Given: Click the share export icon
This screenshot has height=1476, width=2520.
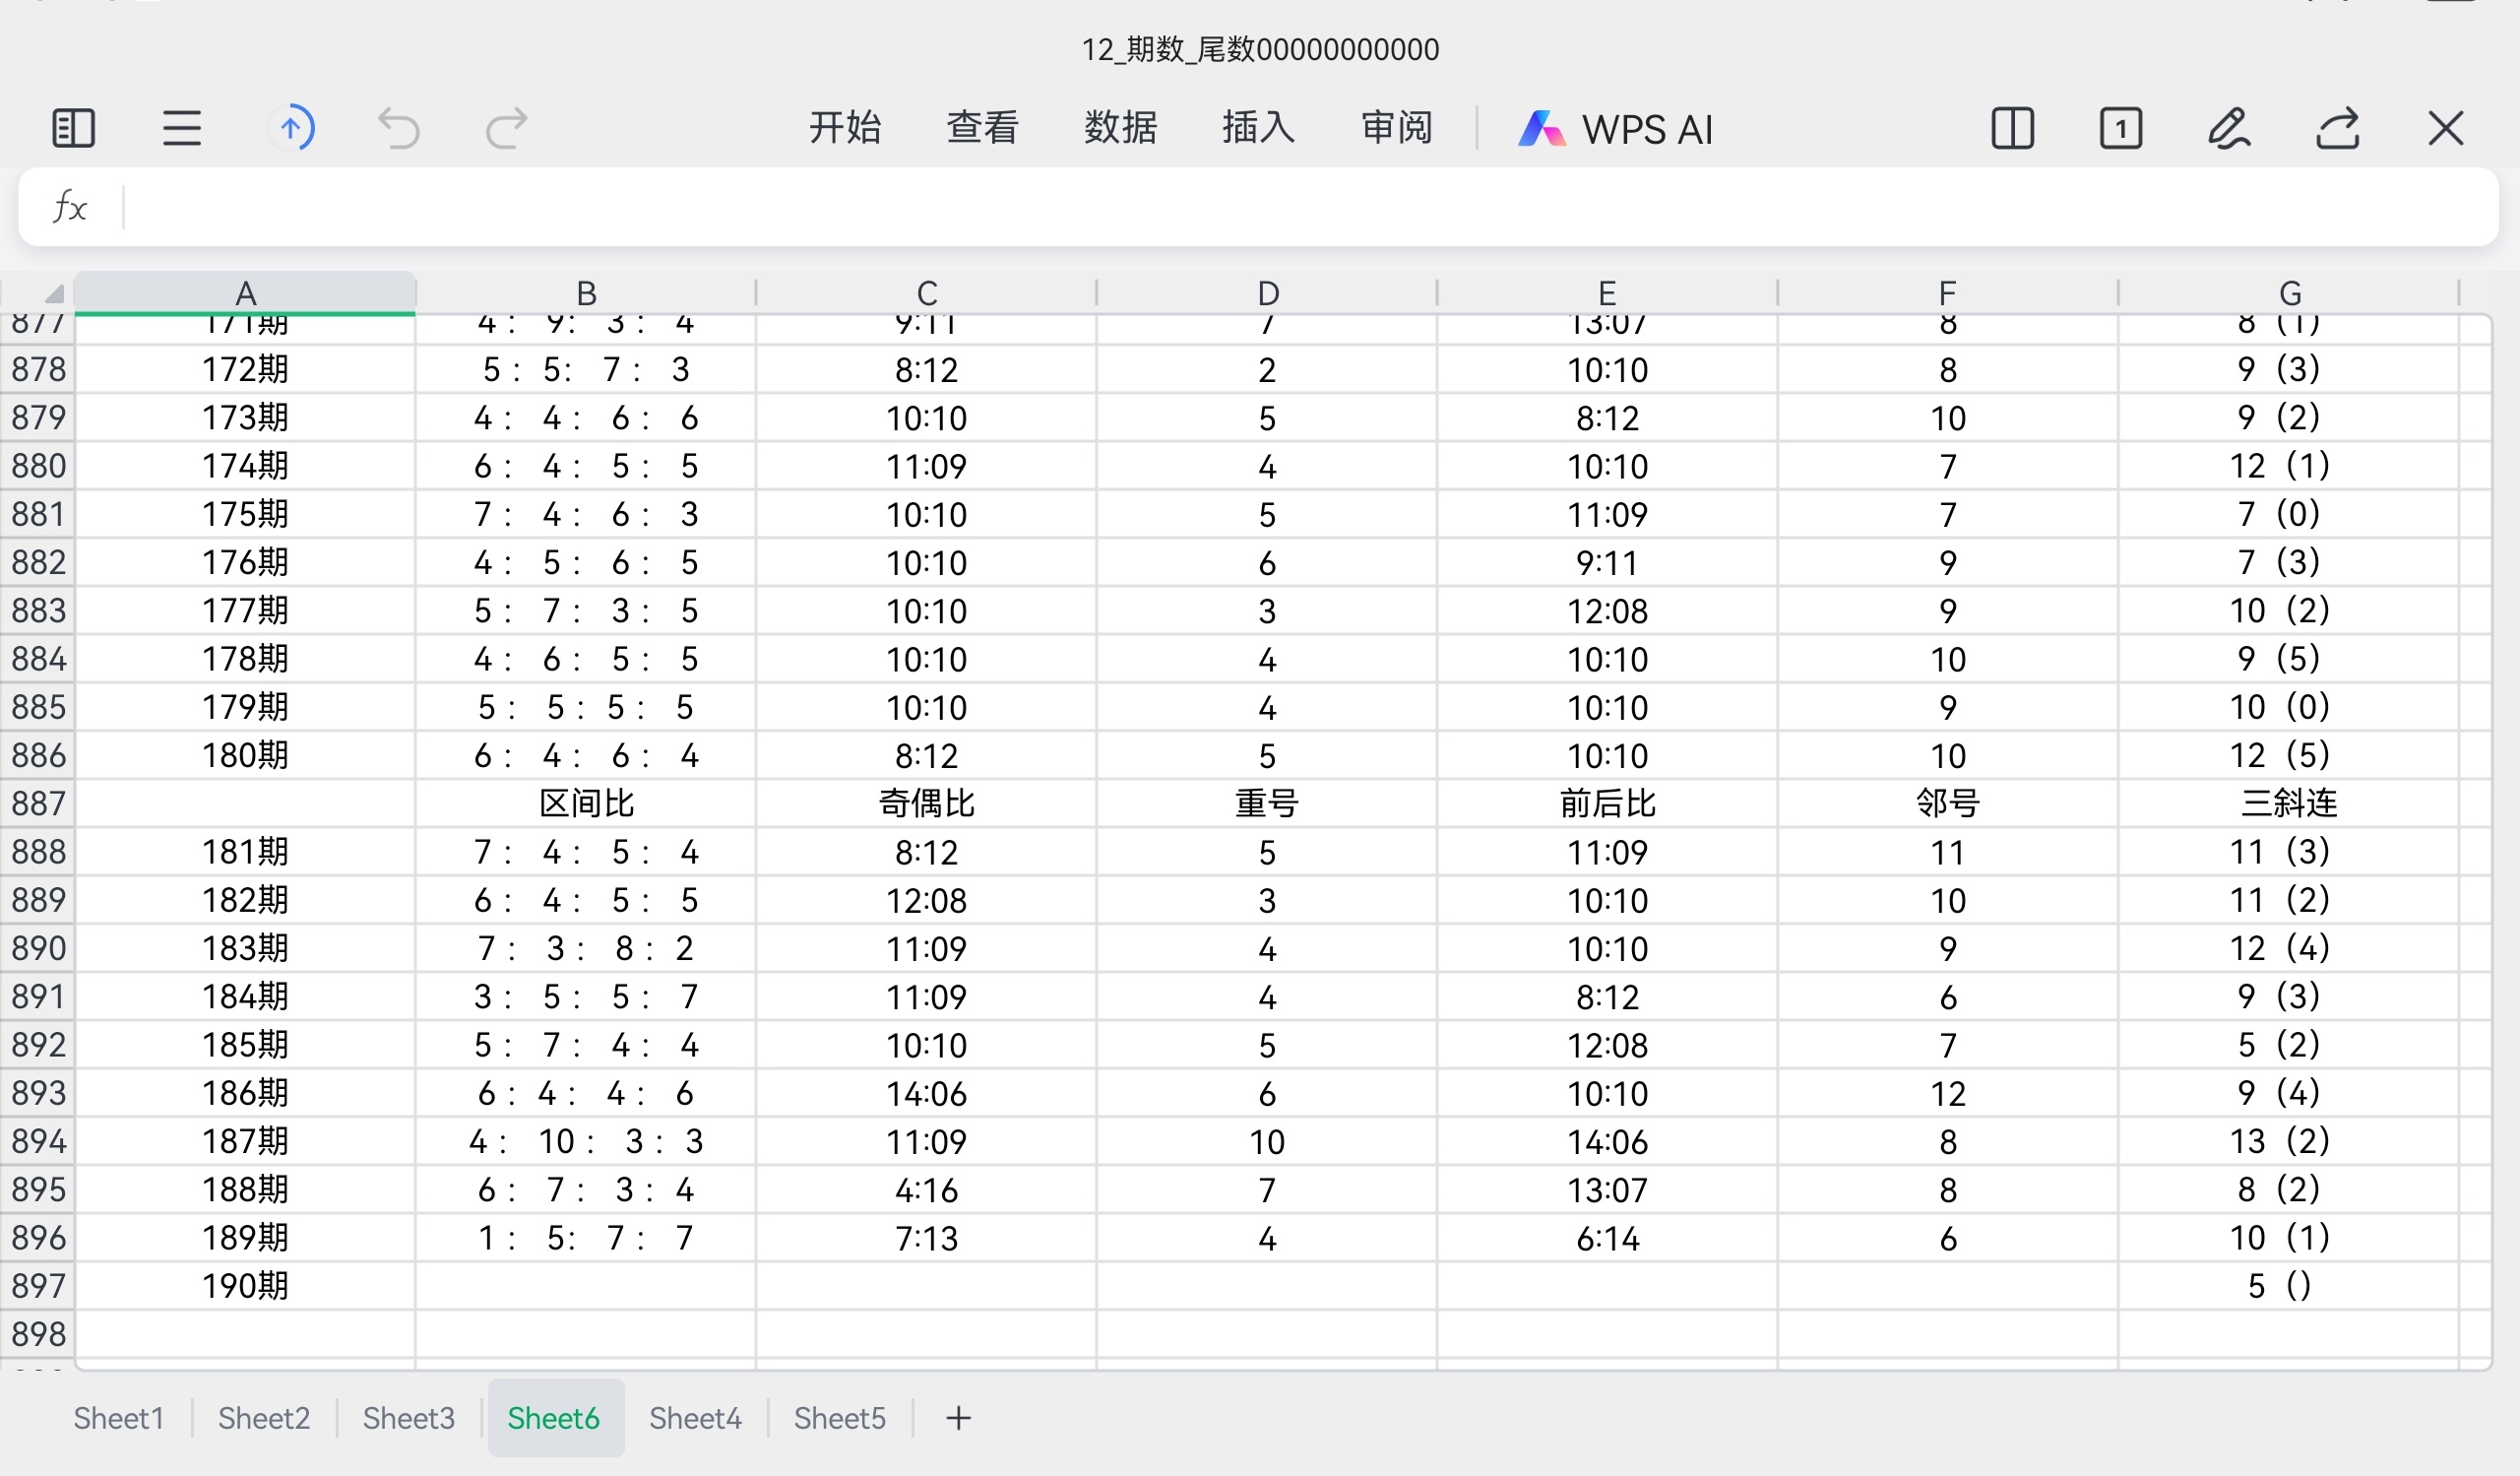Looking at the screenshot, I should click(2338, 129).
